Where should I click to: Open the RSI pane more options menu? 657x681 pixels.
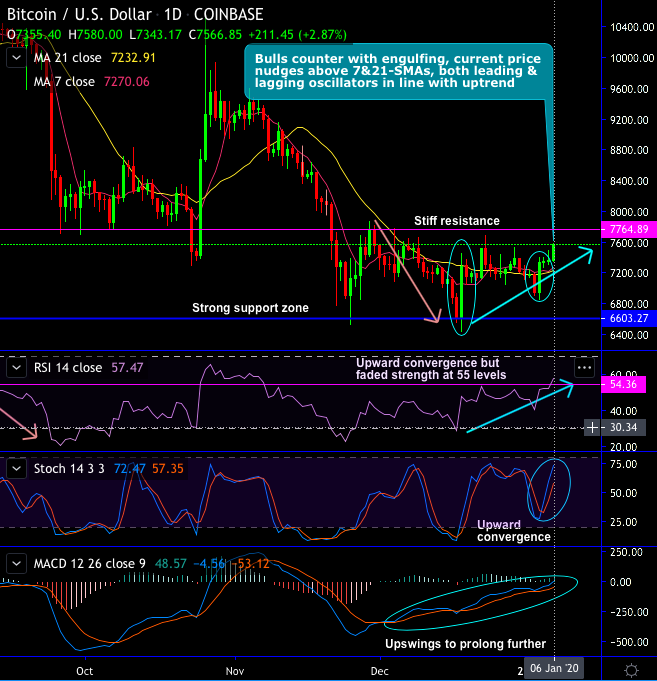(x=584, y=368)
